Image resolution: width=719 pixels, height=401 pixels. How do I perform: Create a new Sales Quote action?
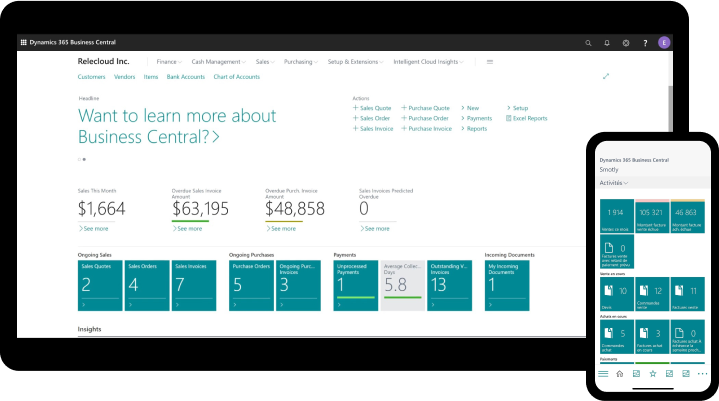372,108
